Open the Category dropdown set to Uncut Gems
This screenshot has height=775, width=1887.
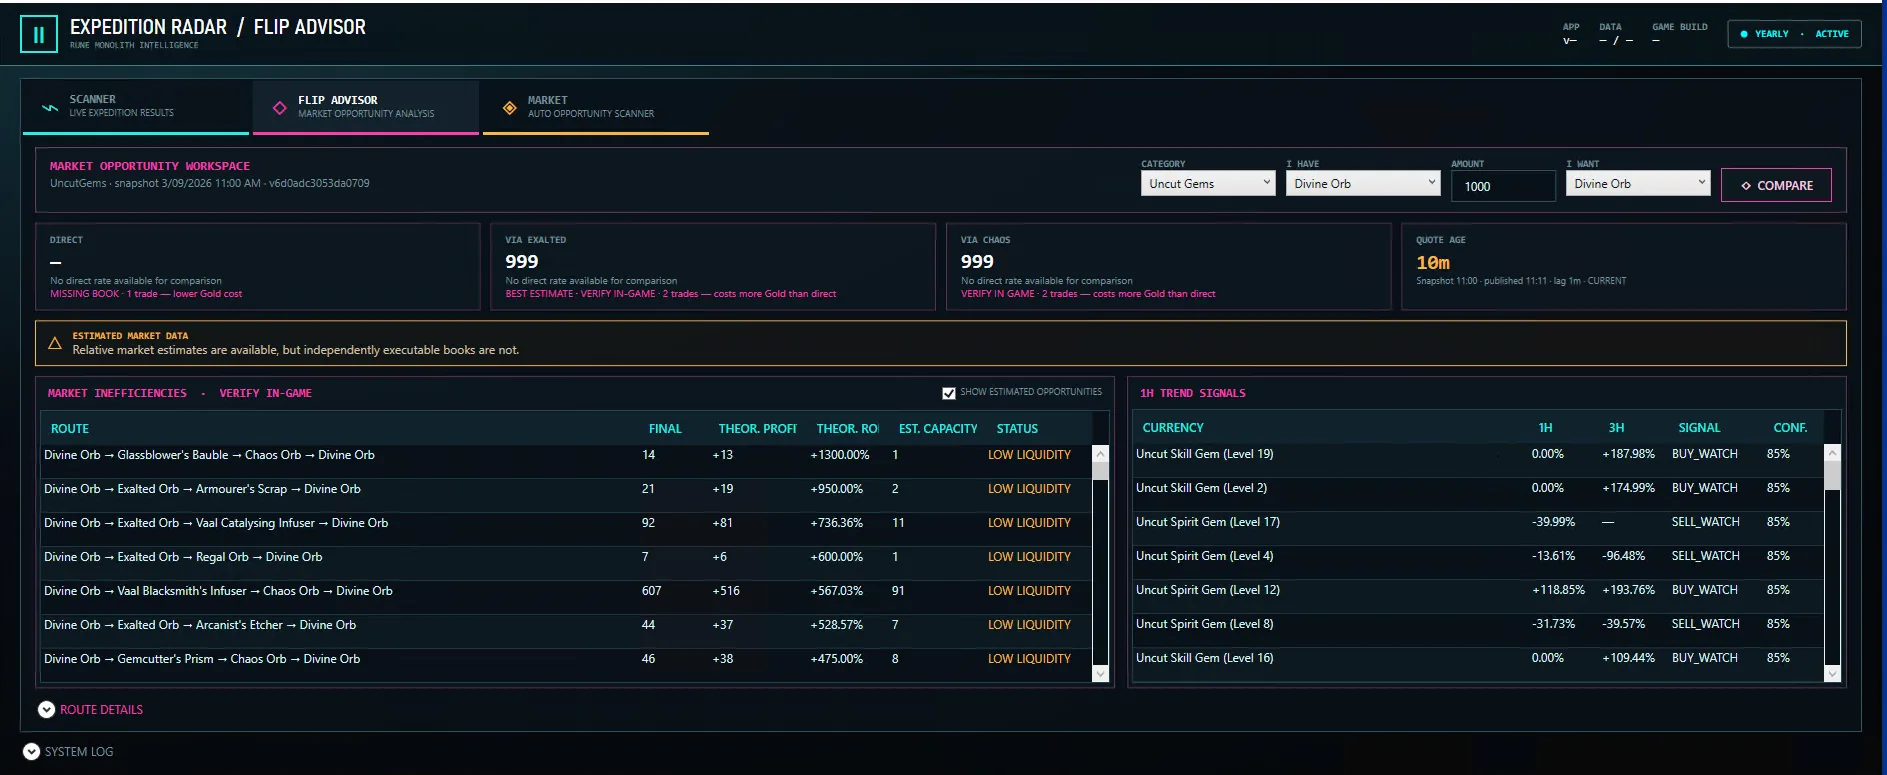coord(1208,183)
